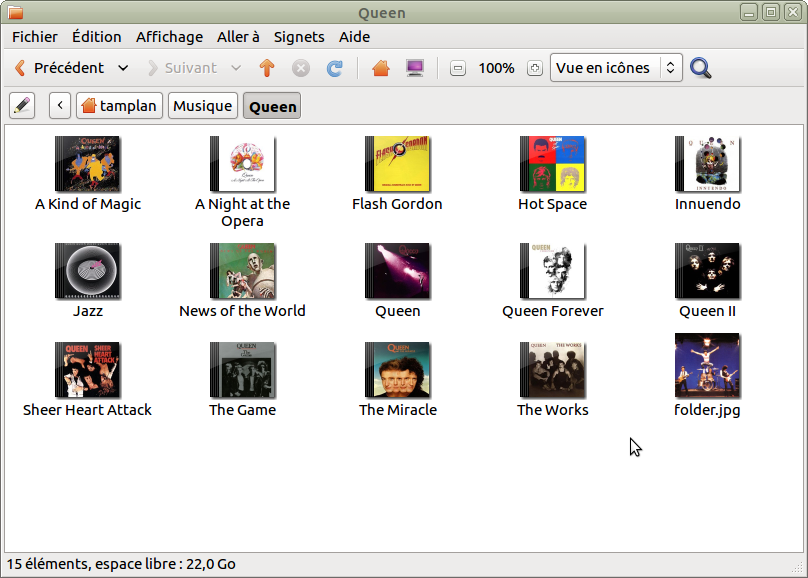Click the 100% zoom level button
Screen dimensions: 808x578
(496, 68)
